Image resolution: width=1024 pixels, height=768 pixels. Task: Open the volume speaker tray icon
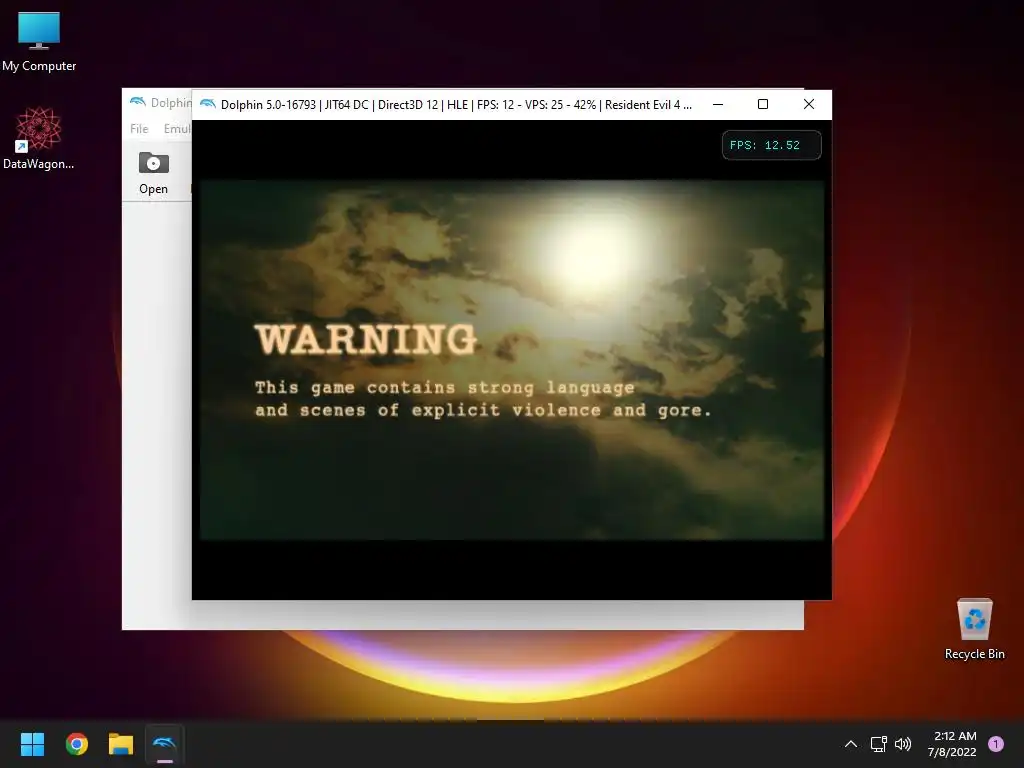pyautogui.click(x=903, y=744)
